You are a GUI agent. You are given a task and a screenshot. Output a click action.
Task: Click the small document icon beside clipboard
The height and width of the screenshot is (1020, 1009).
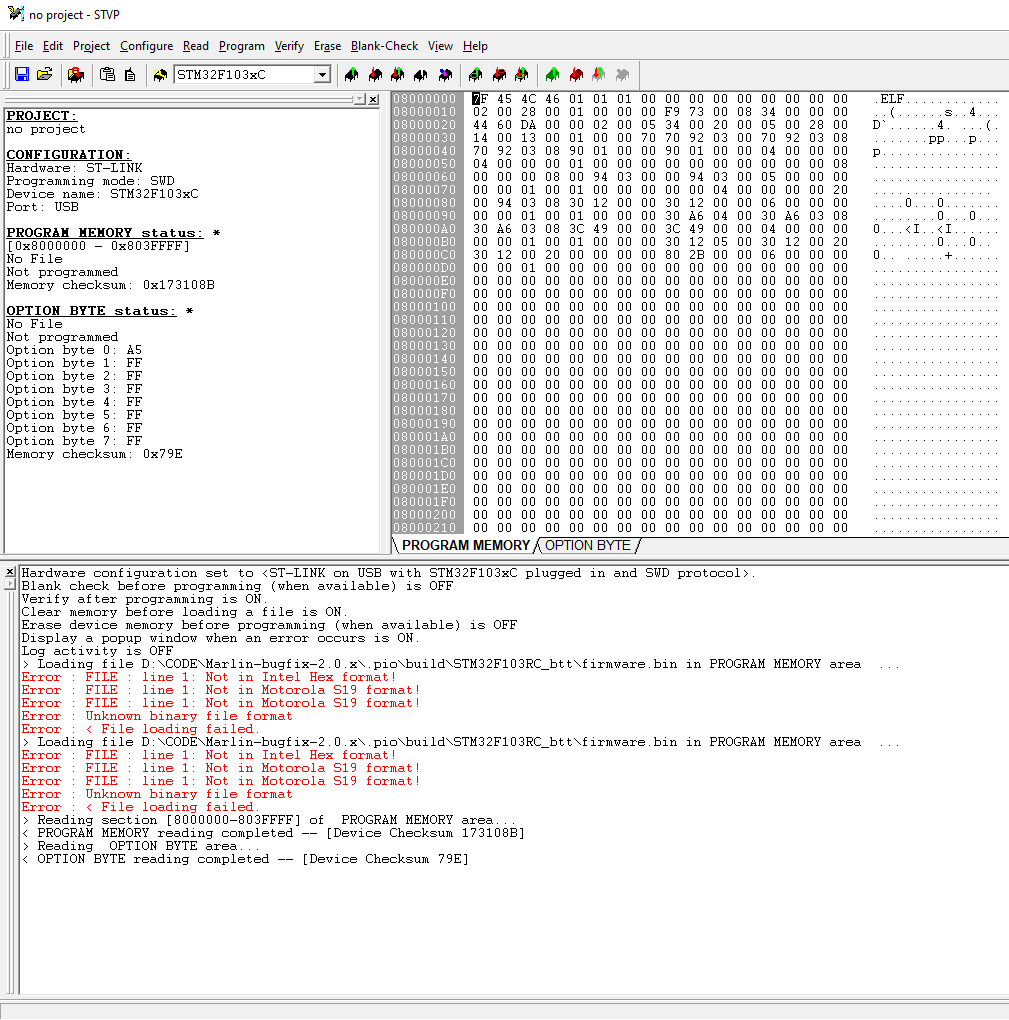tap(130, 74)
